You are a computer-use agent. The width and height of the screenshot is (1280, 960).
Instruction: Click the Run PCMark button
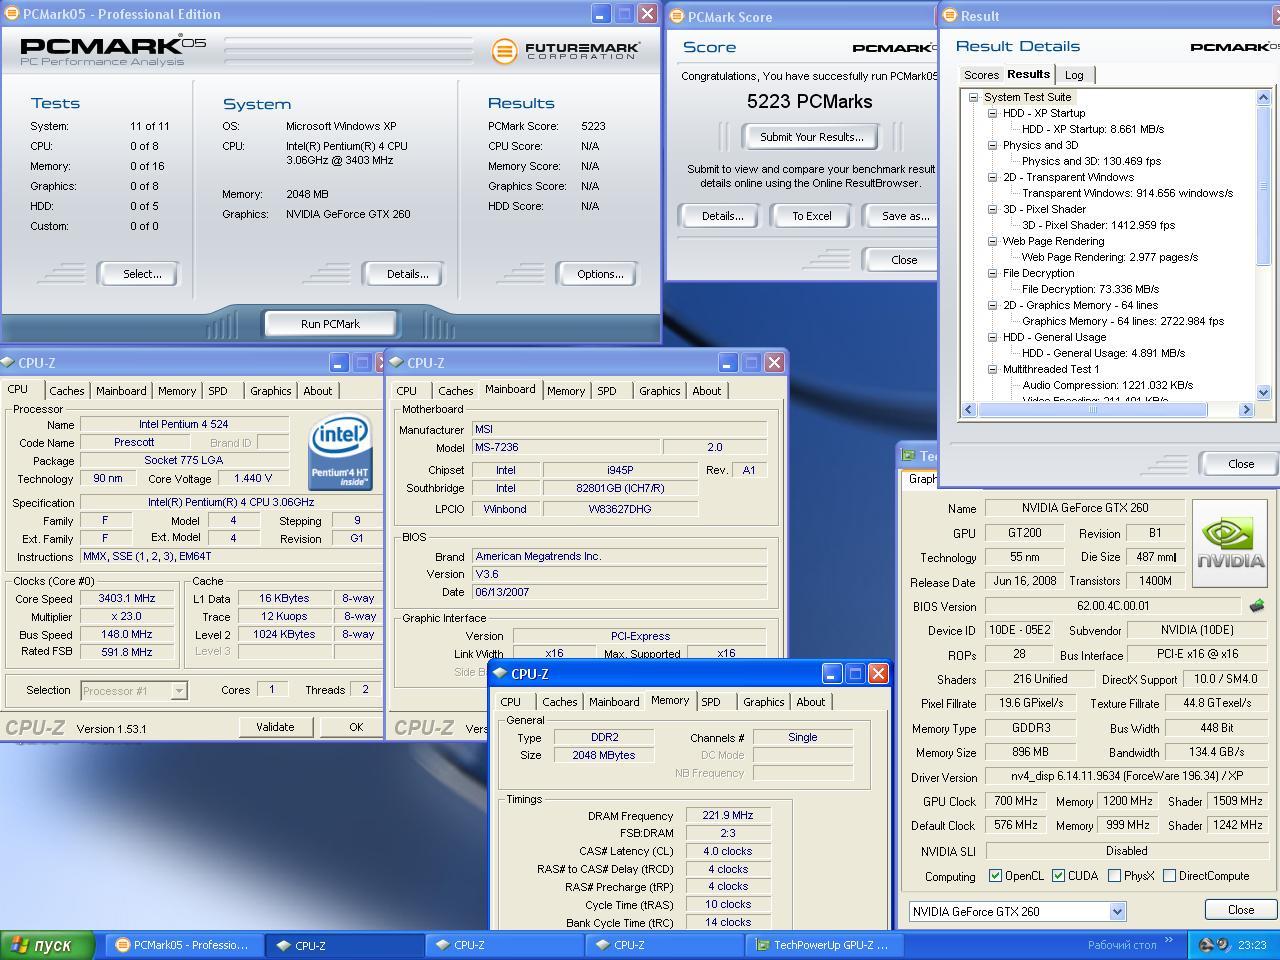[330, 324]
